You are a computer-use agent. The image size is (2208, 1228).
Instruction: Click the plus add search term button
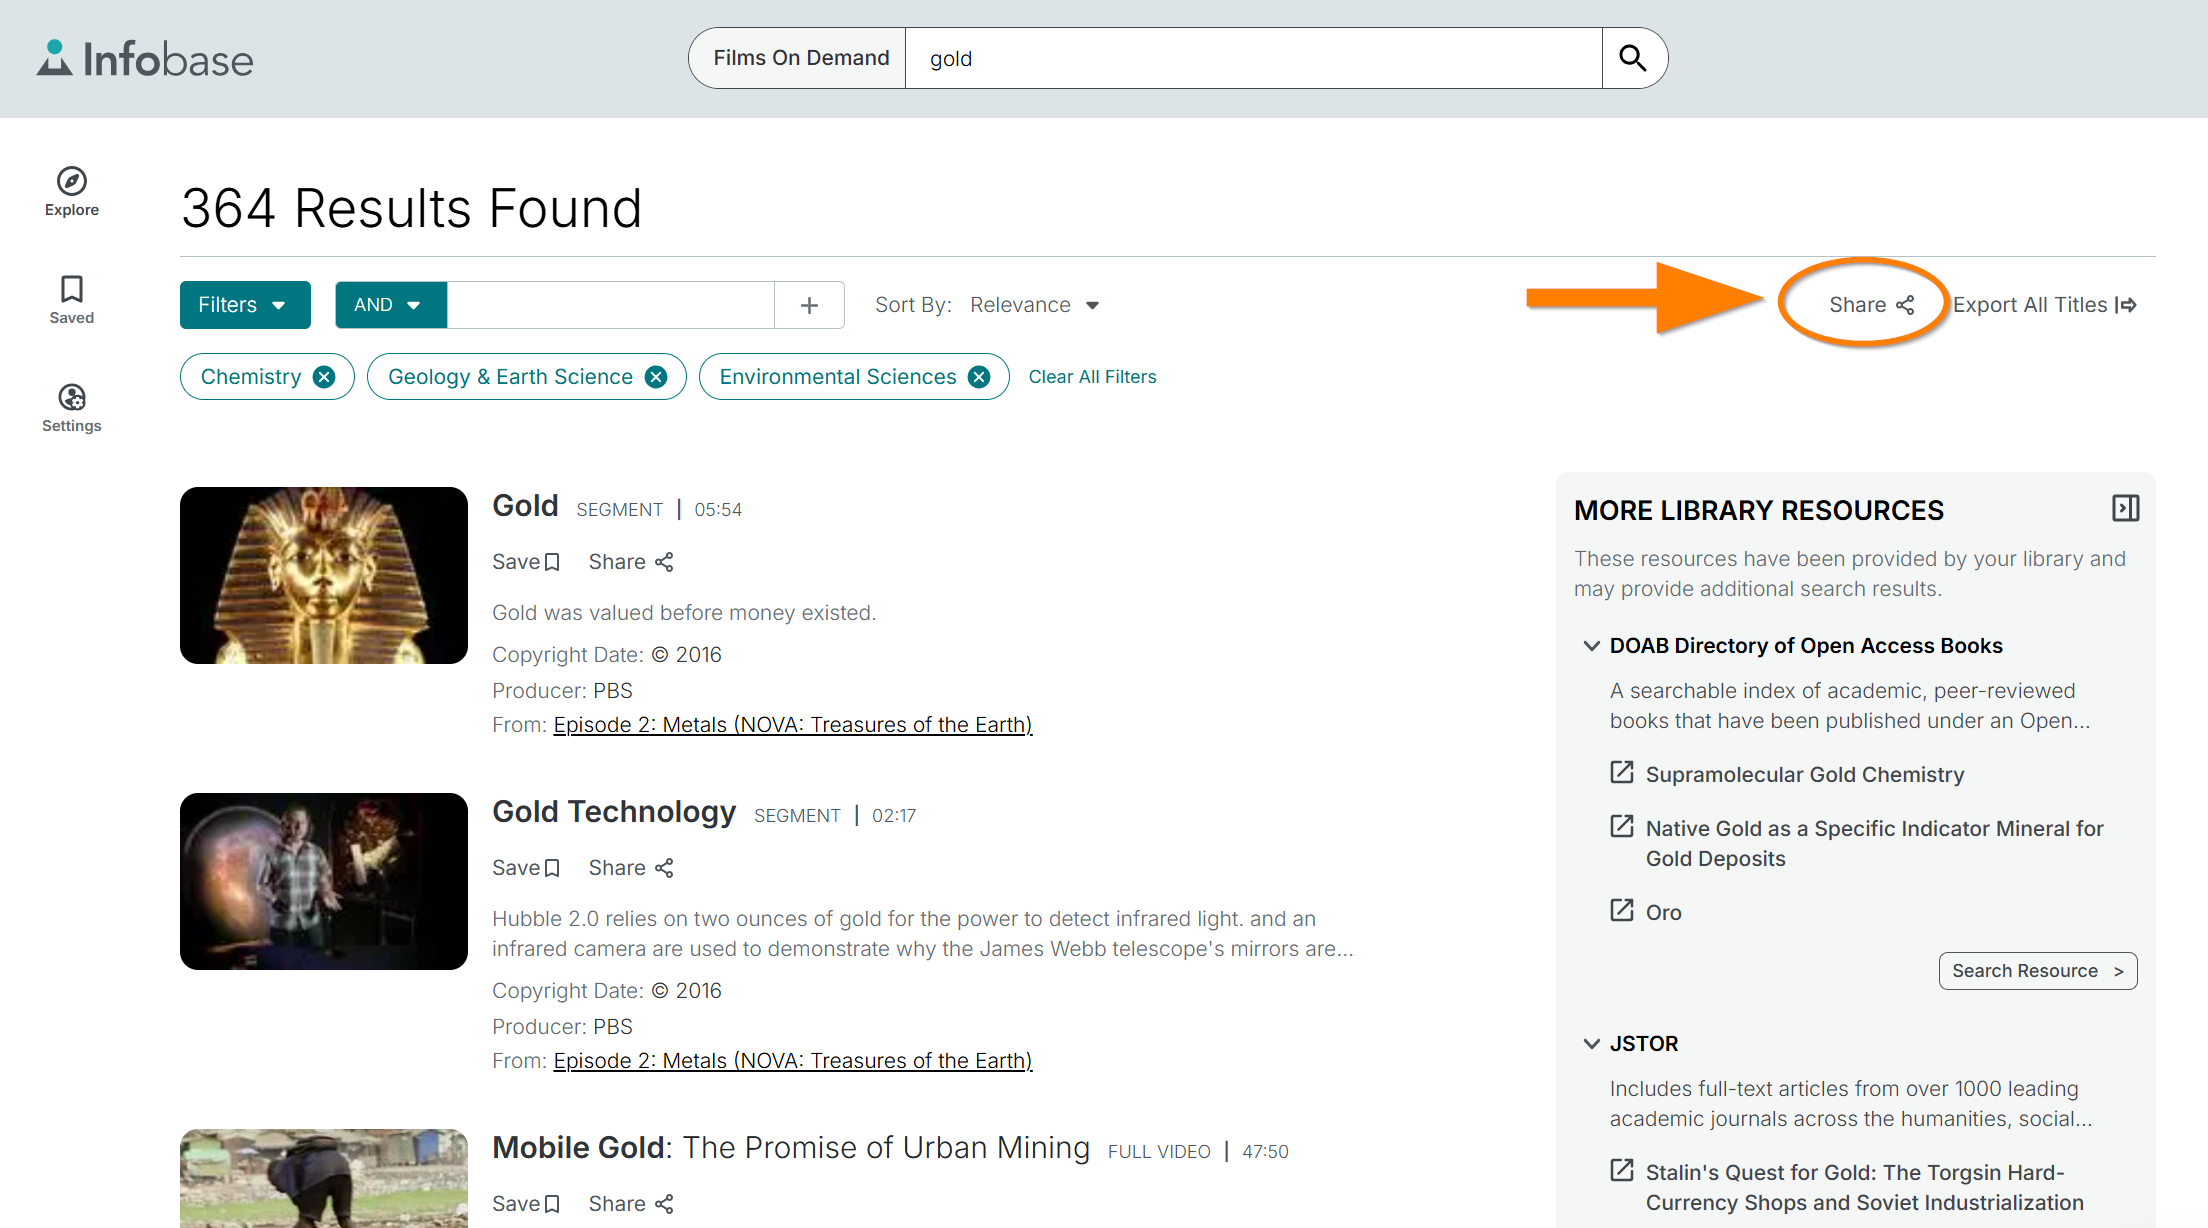(x=810, y=305)
